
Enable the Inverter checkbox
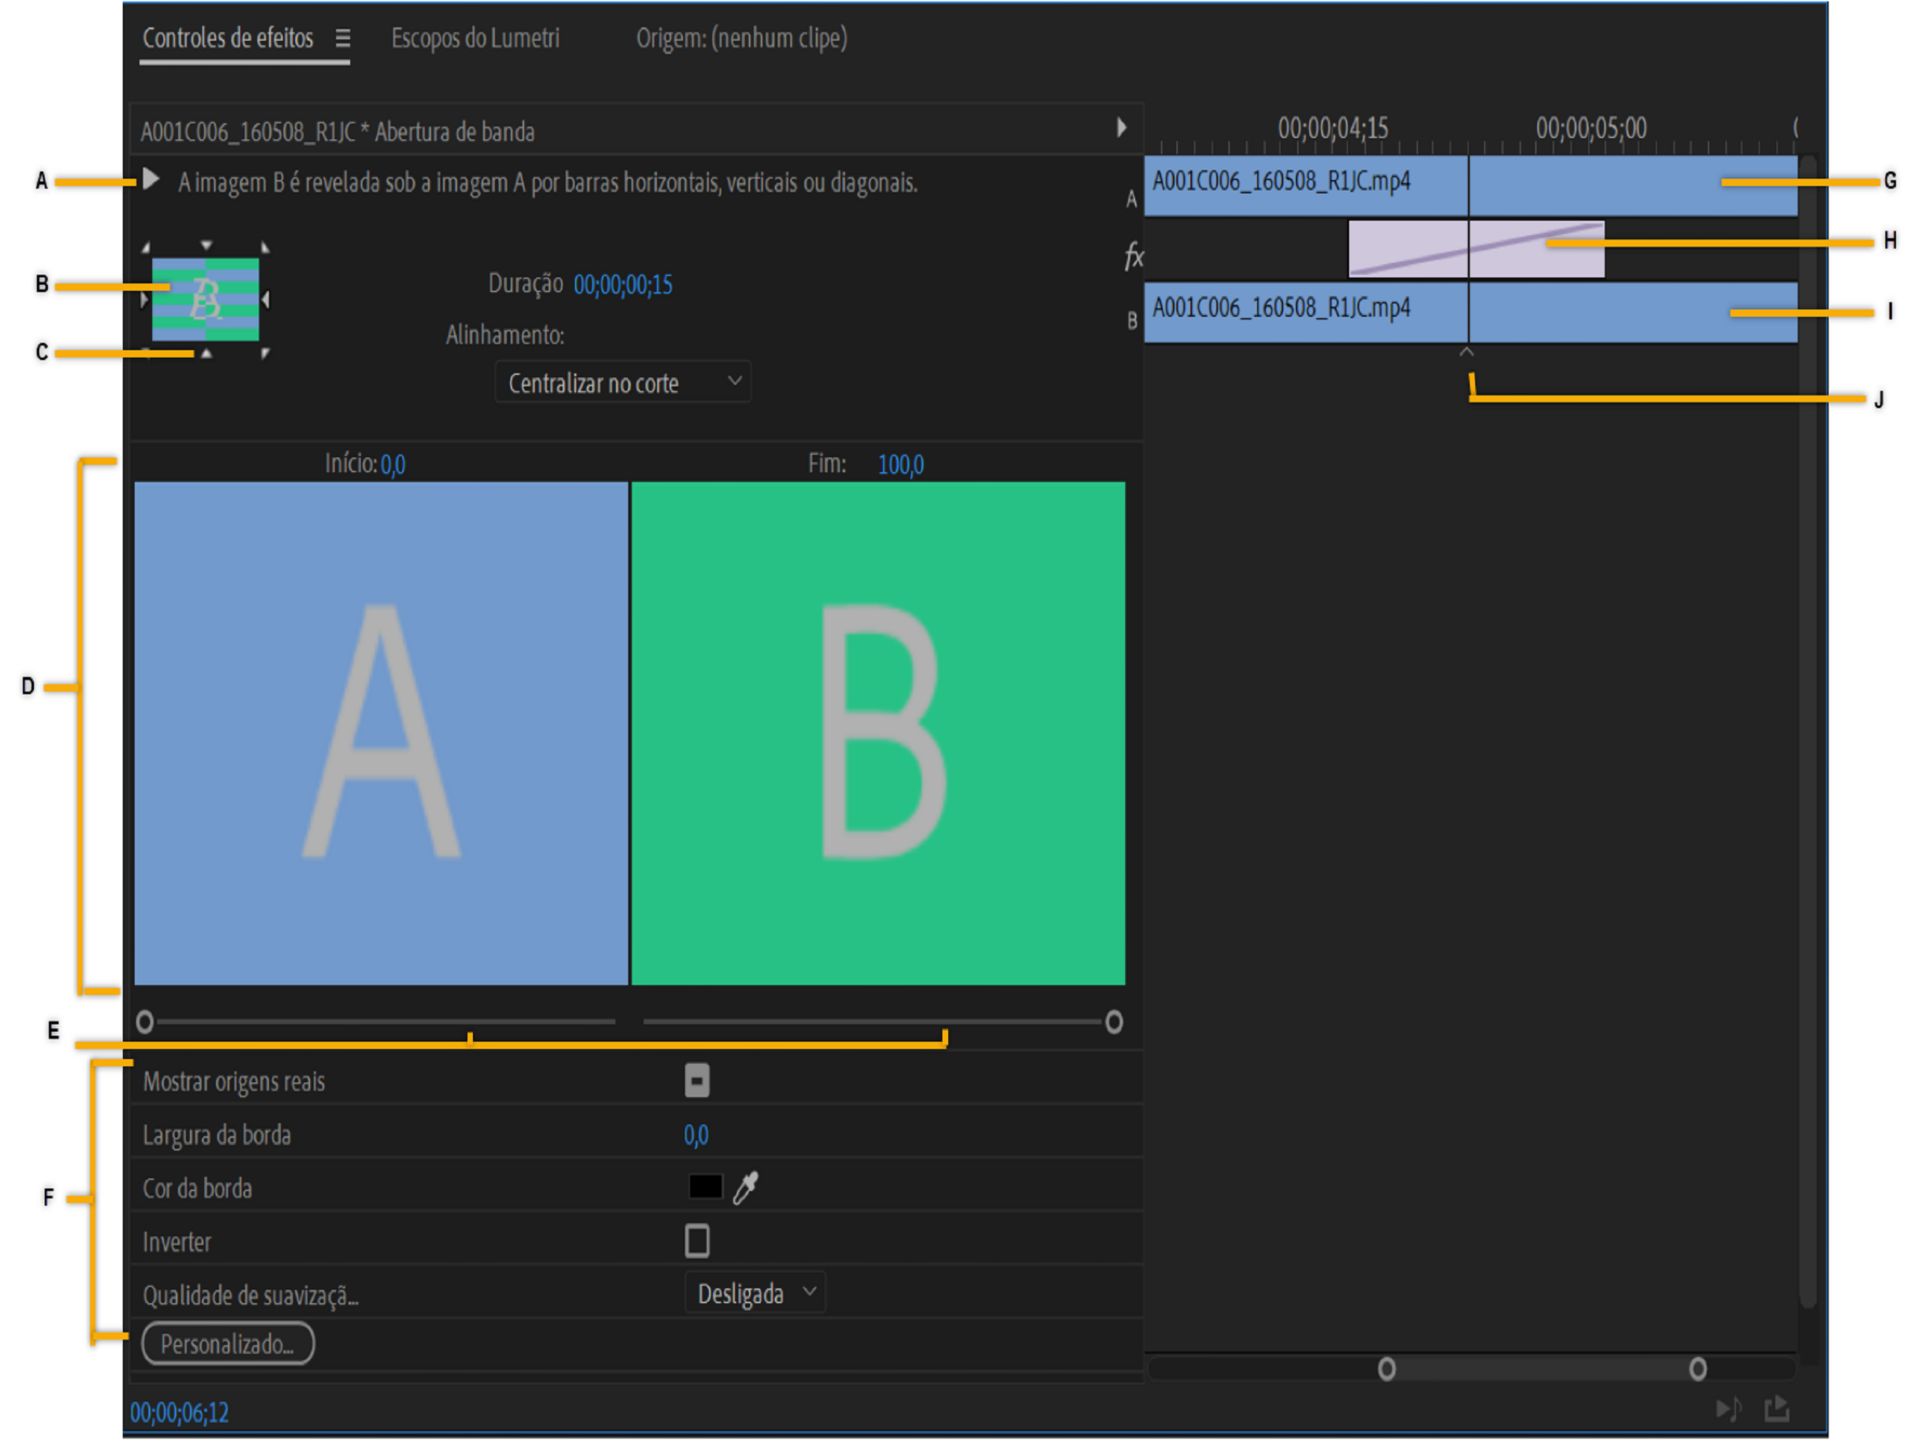[x=697, y=1241]
